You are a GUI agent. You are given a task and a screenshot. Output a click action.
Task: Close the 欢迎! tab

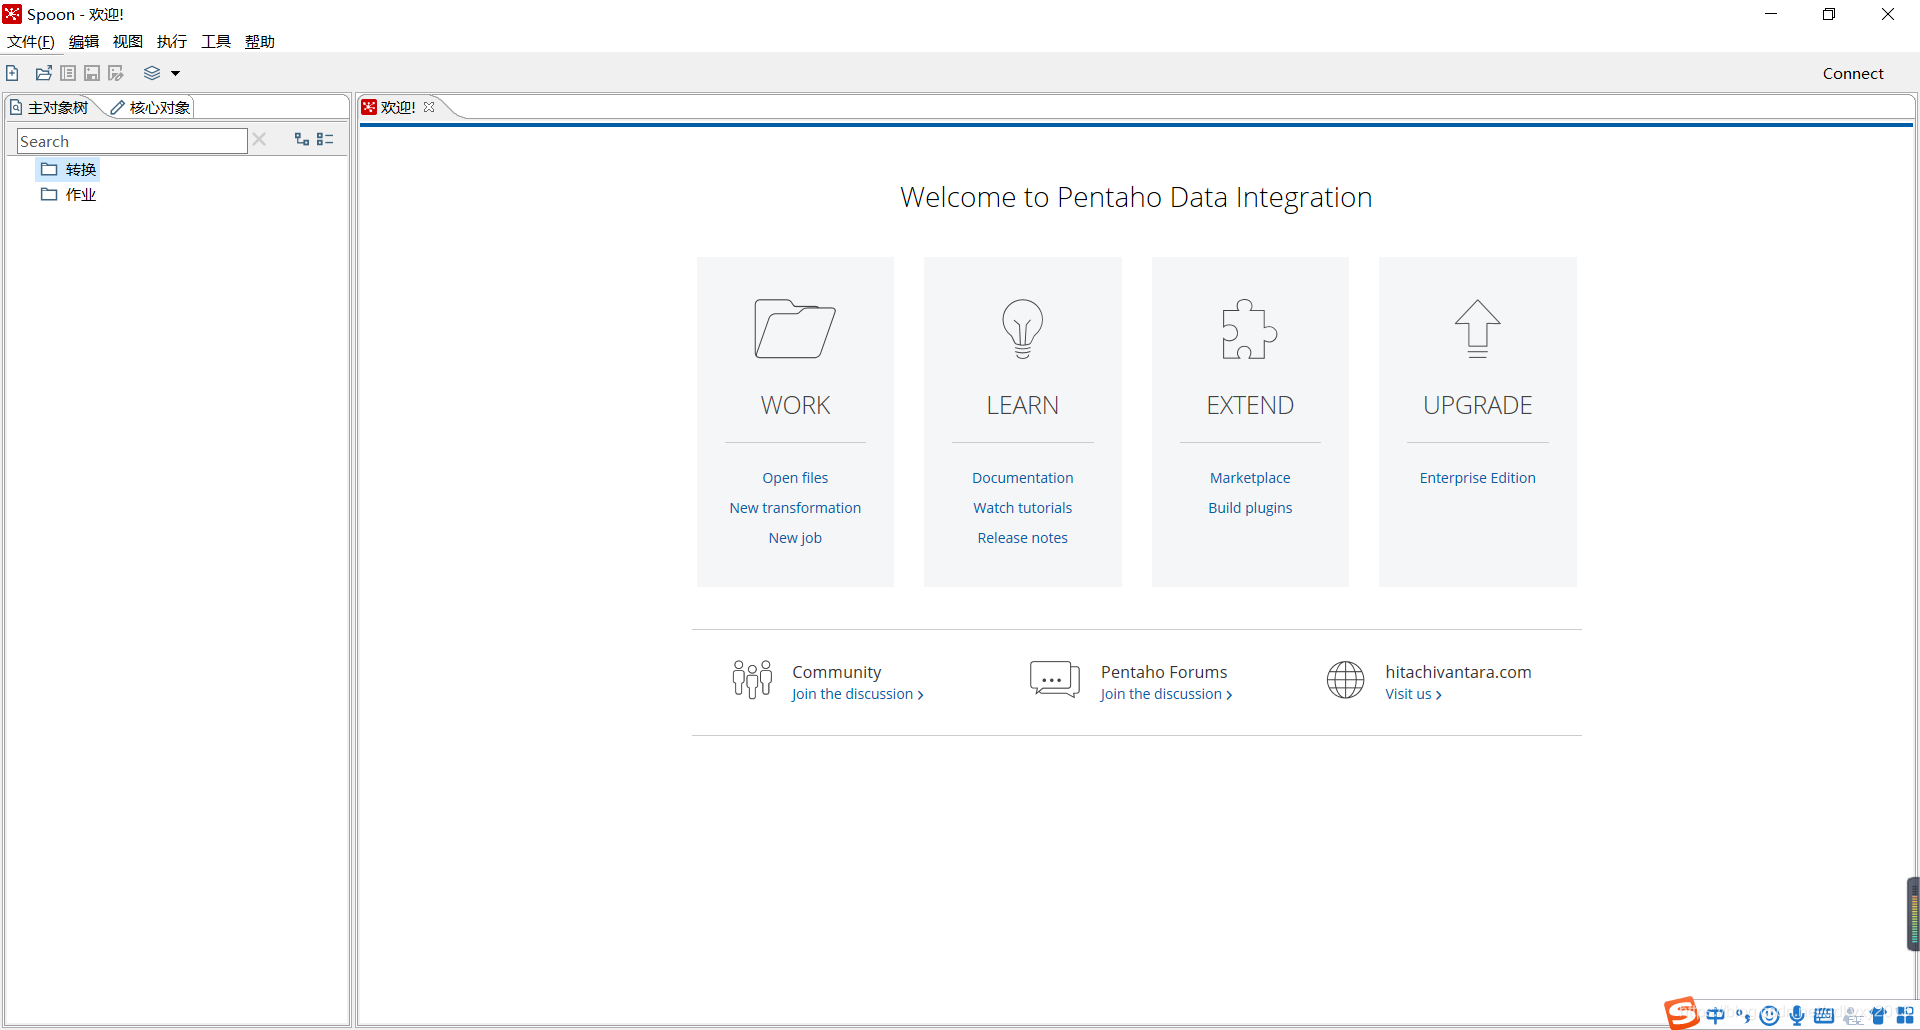coord(429,107)
